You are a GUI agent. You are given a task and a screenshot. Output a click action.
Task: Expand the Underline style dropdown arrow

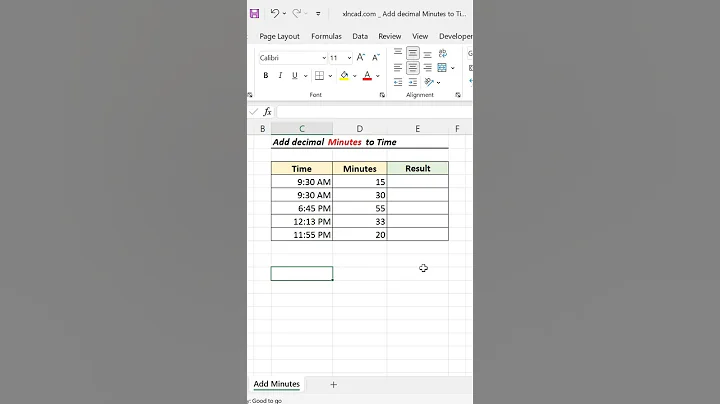pyautogui.click(x=305, y=76)
